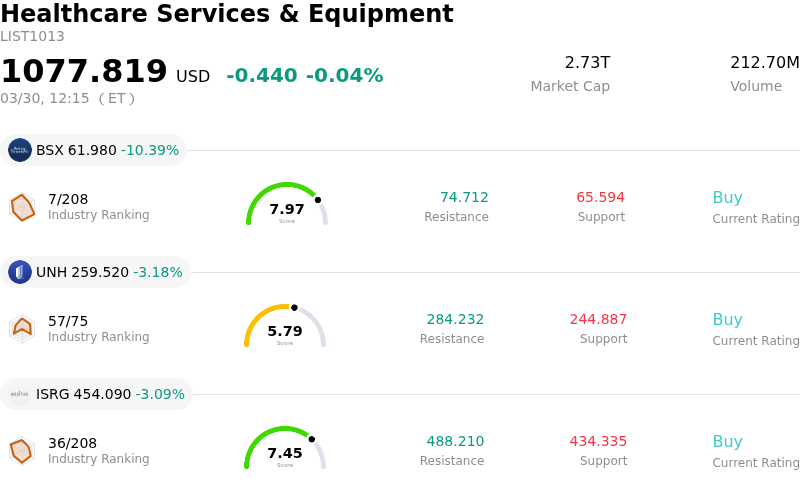Click the Healthcare Services & Equipment title

(227, 14)
